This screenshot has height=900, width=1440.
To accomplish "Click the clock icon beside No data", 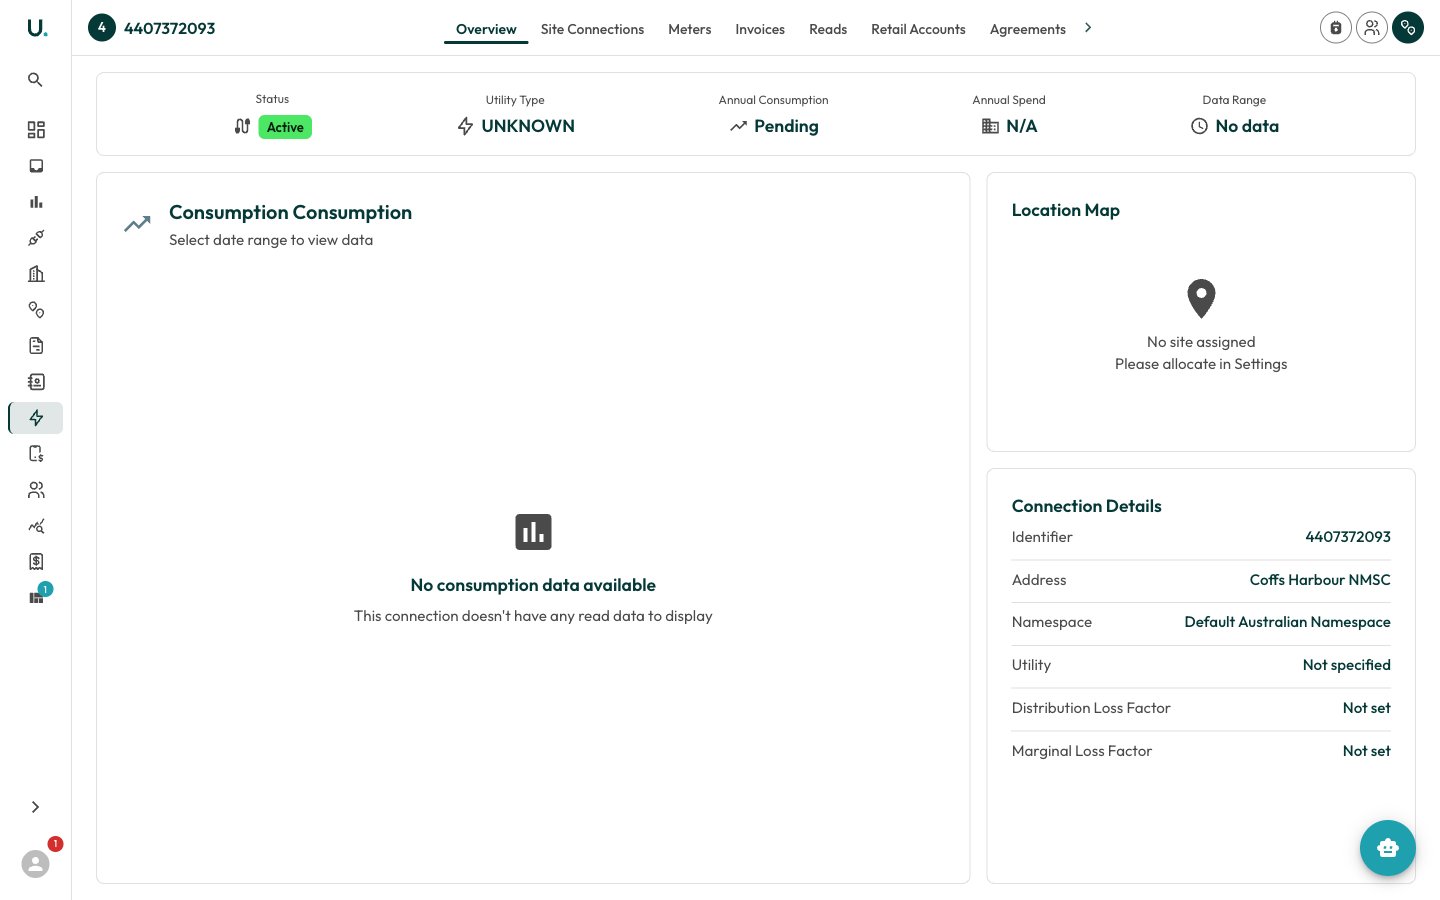I will pyautogui.click(x=1199, y=126).
